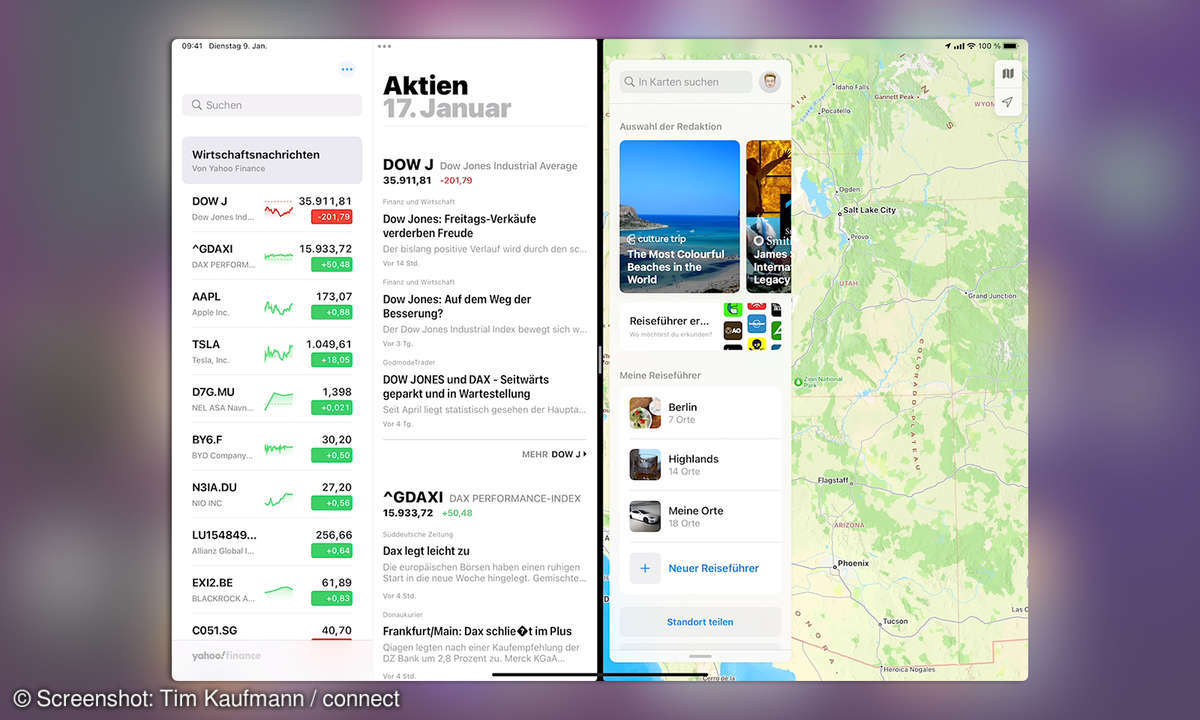Select the LU154849 Allianz Global row

[272, 542]
